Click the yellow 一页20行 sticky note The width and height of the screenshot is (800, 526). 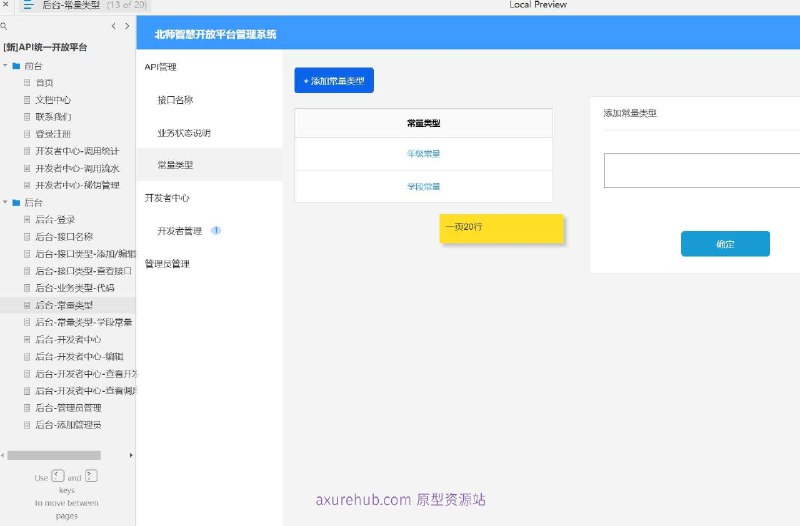click(x=502, y=229)
